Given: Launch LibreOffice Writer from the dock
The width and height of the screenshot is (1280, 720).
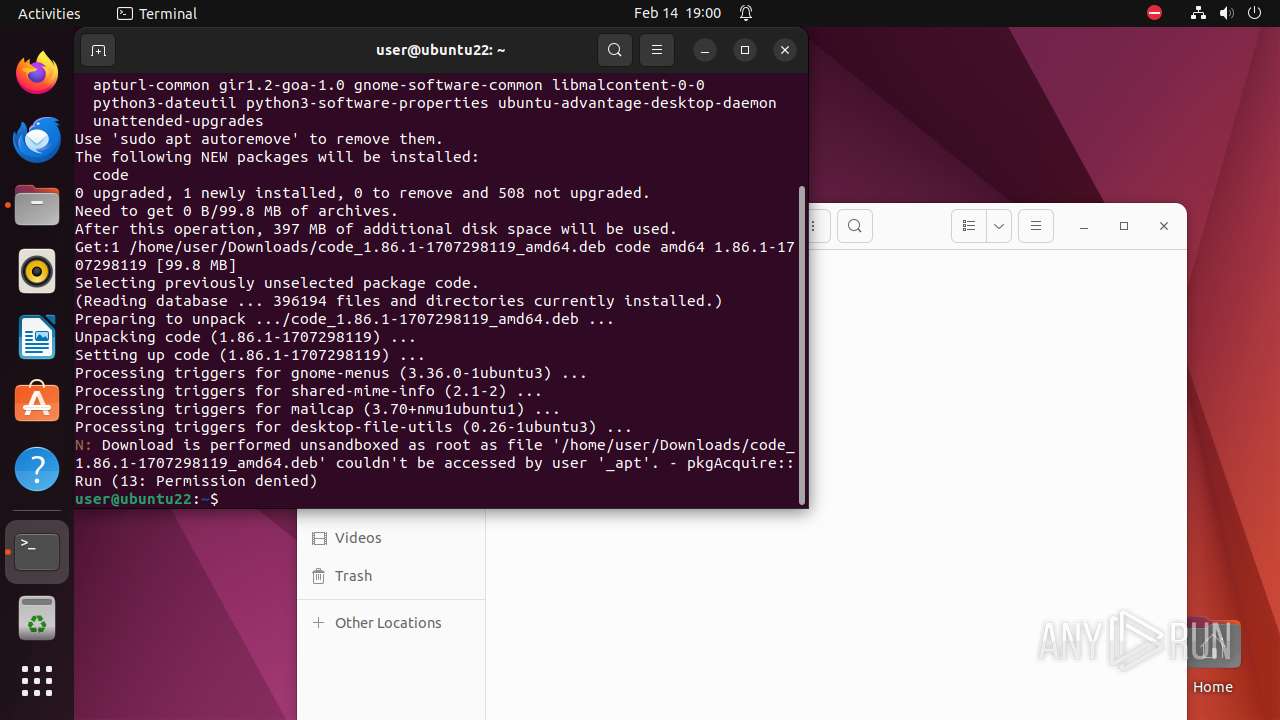Looking at the screenshot, I should [37, 337].
